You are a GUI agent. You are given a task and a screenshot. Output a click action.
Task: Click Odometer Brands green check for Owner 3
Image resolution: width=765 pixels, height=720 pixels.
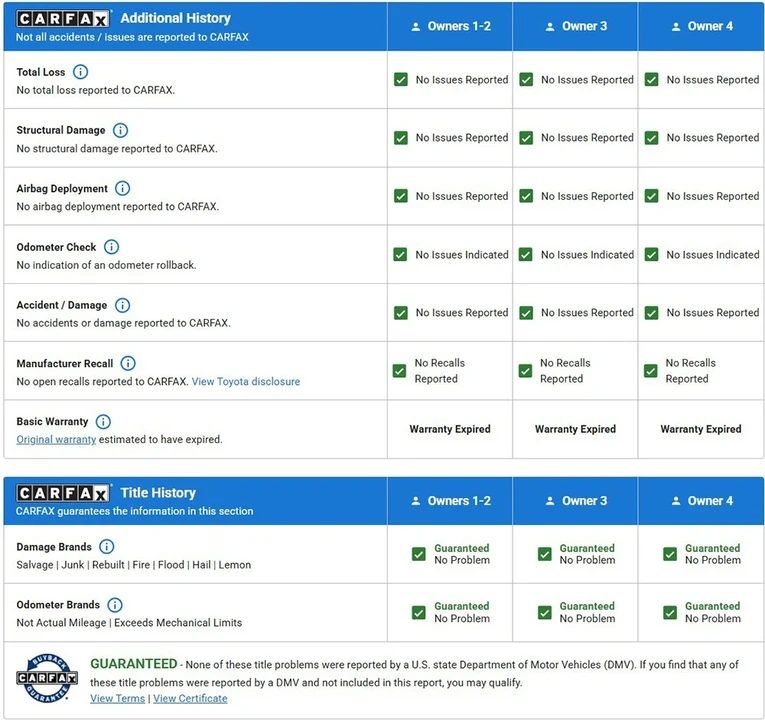(544, 612)
